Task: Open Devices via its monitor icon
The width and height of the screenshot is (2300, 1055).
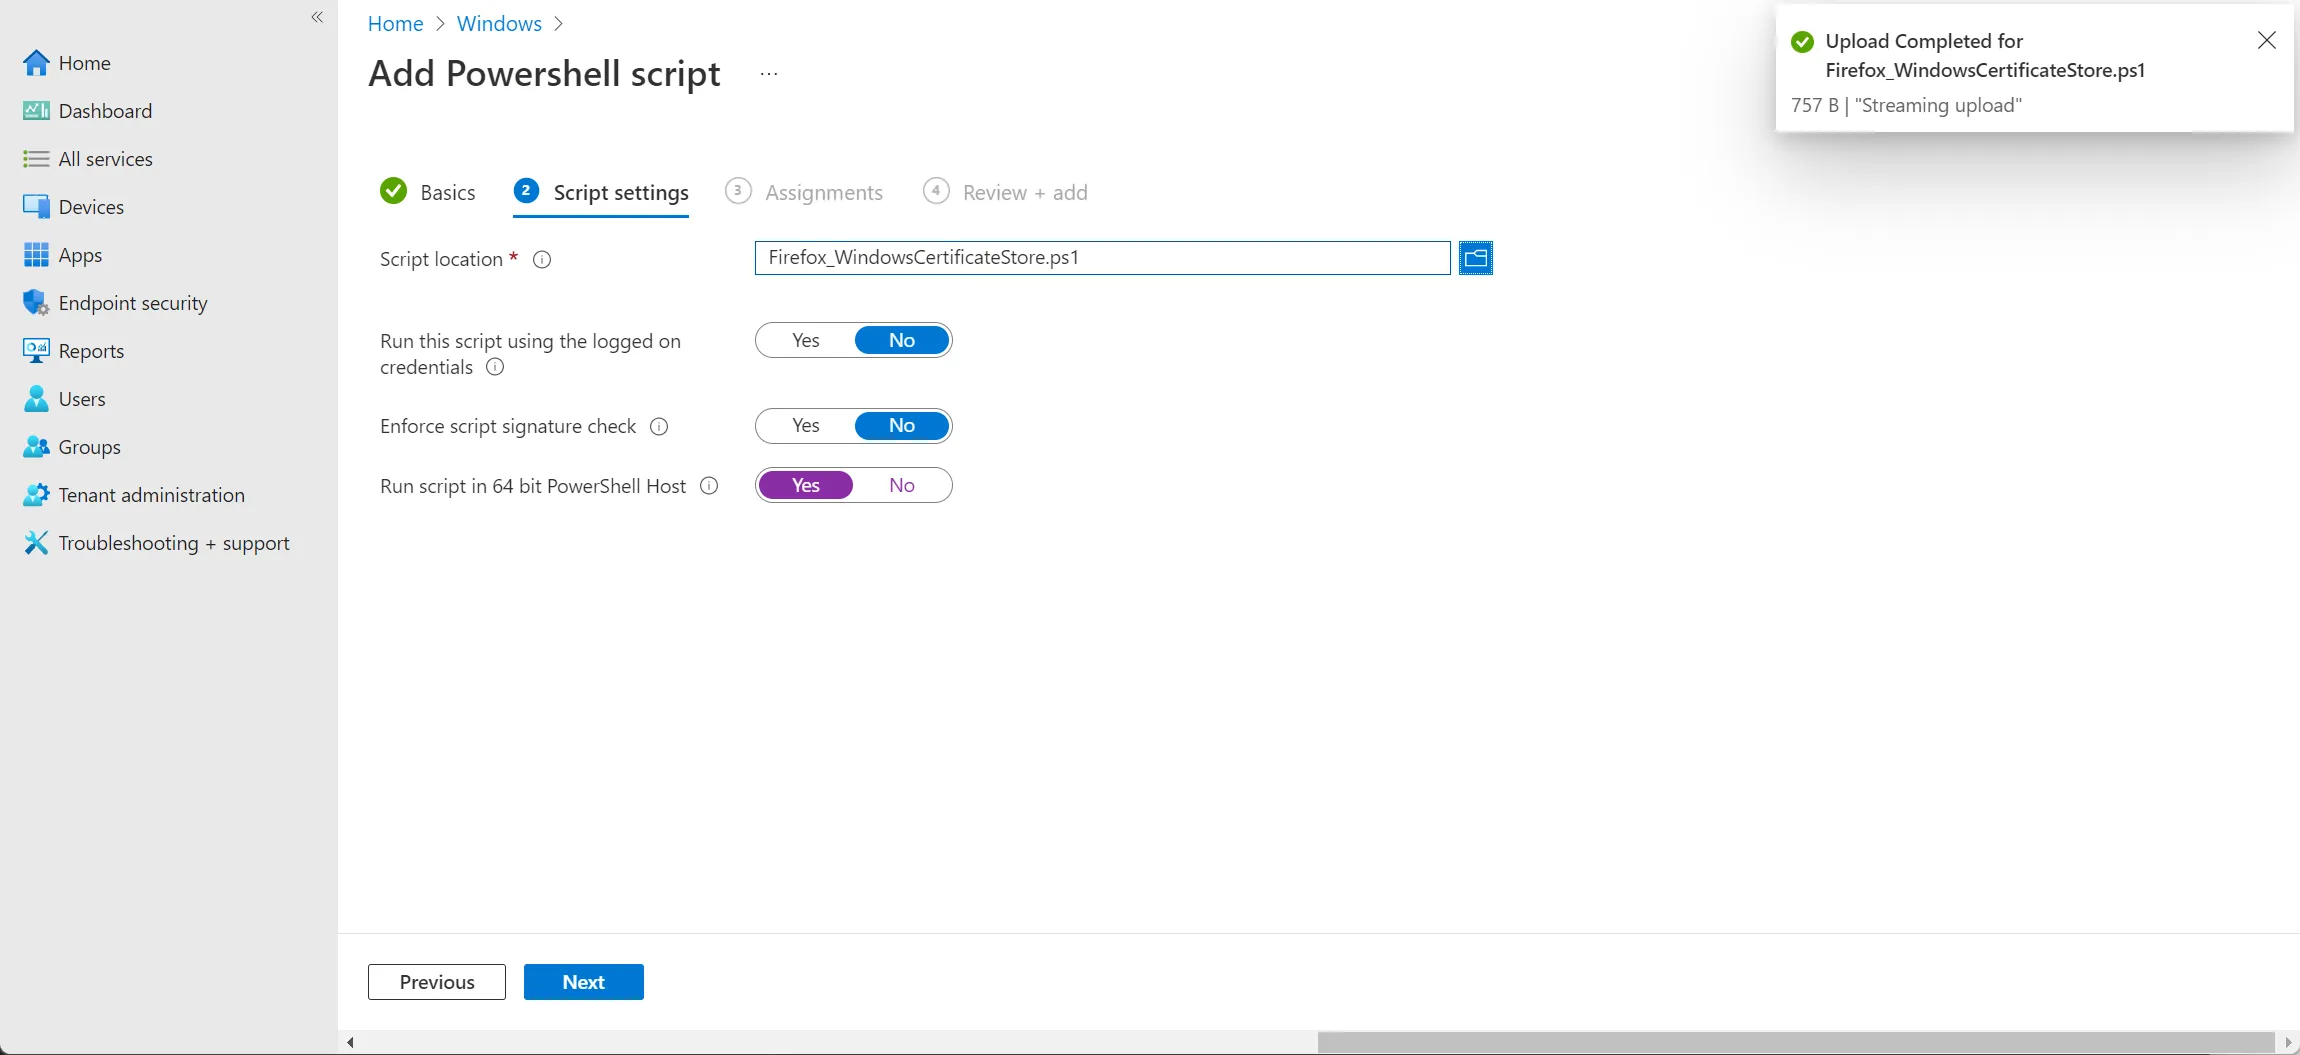Action: point(36,207)
